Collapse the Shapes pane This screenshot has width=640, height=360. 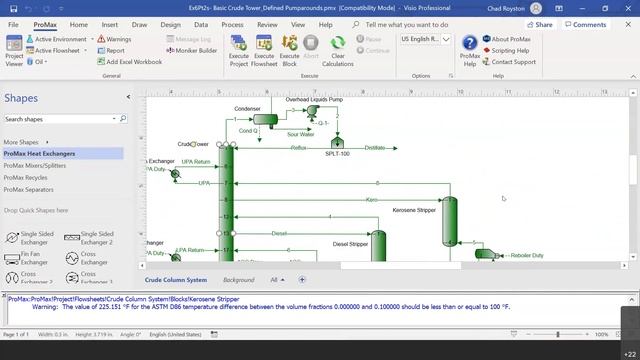(x=128, y=97)
